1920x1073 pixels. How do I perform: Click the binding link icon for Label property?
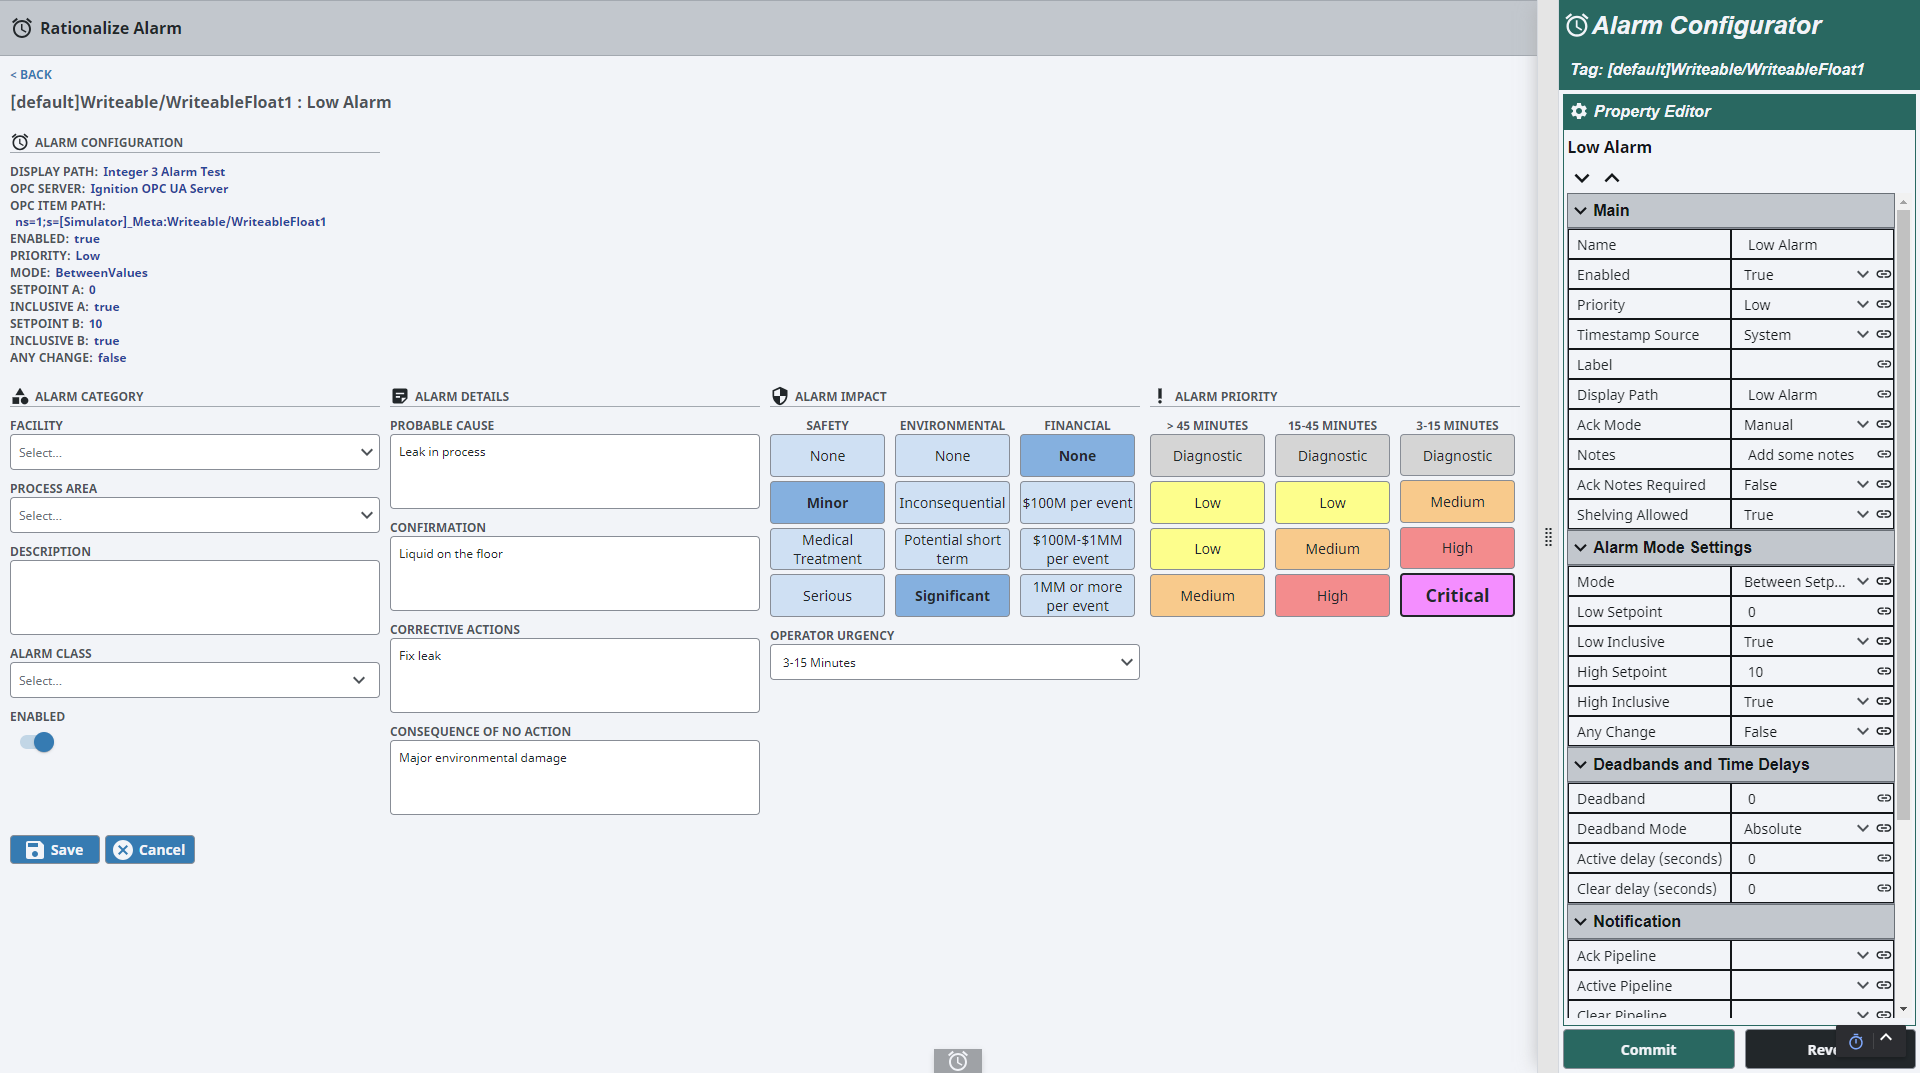tap(1883, 364)
